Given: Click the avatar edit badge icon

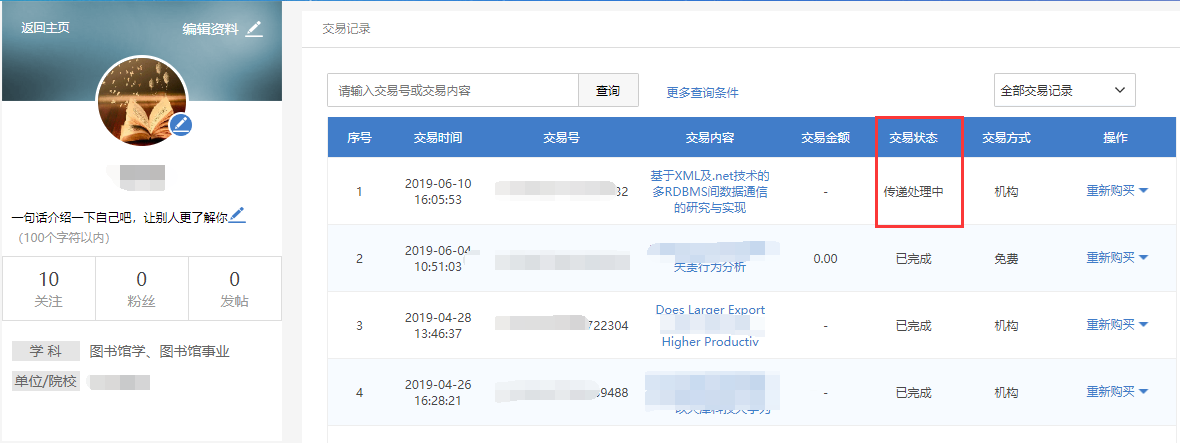Looking at the screenshot, I should click(x=181, y=124).
